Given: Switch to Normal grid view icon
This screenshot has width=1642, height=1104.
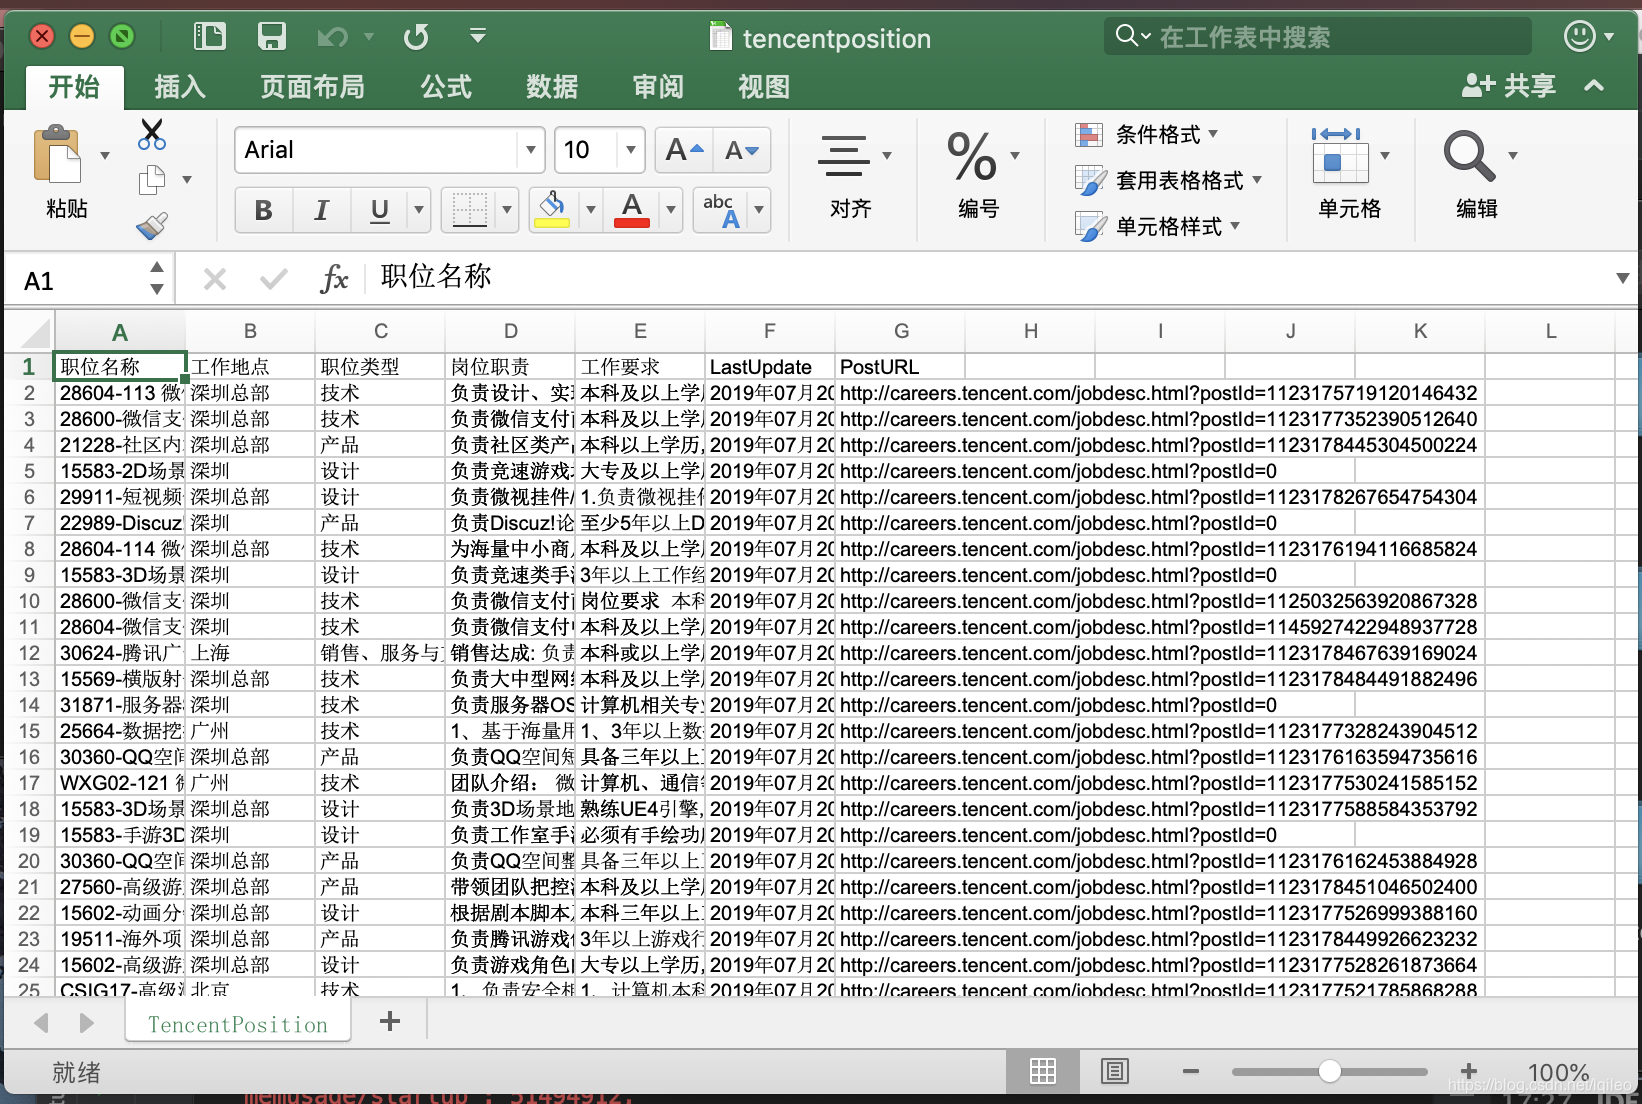Looking at the screenshot, I should pos(1043,1071).
